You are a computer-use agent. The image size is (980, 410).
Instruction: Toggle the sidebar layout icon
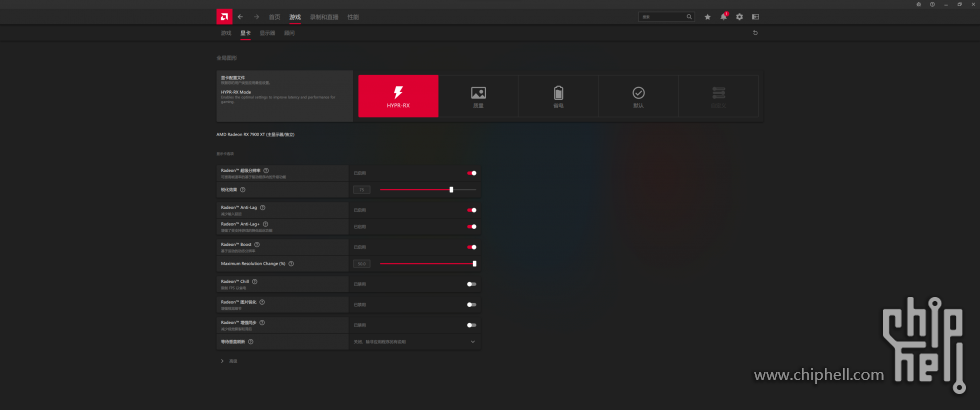(x=755, y=17)
